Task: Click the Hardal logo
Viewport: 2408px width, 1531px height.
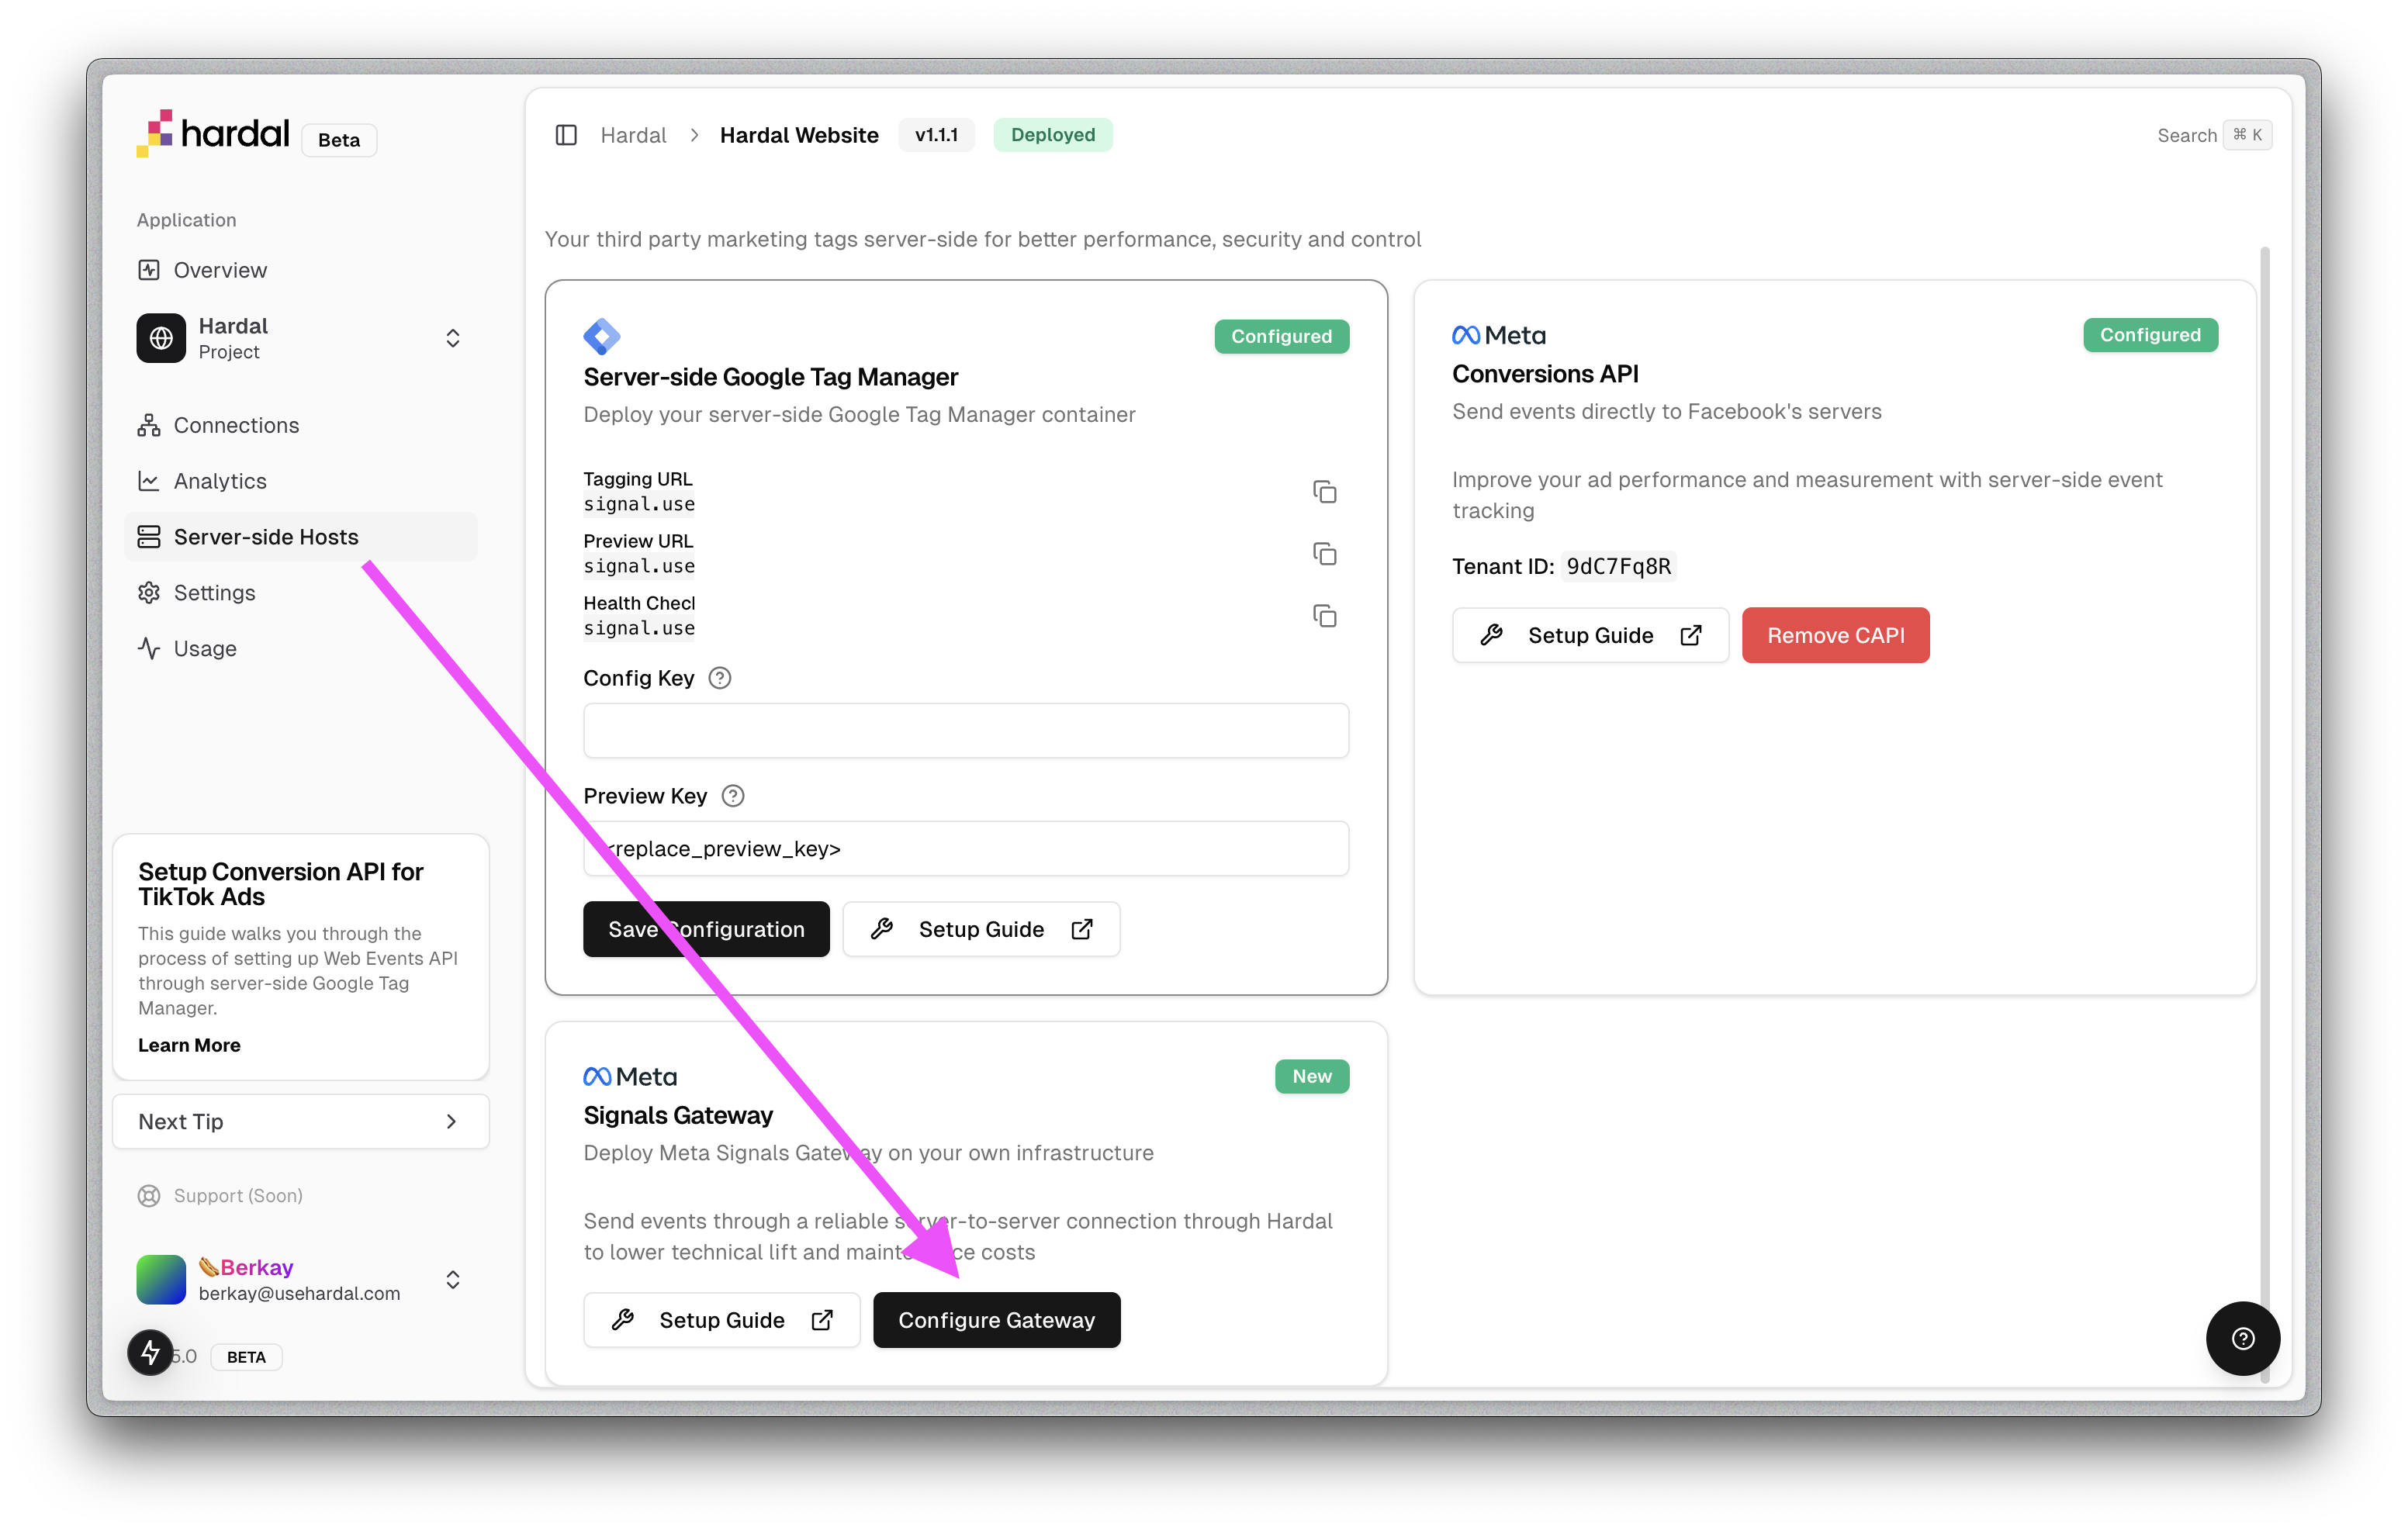Action: pyautogui.click(x=213, y=134)
